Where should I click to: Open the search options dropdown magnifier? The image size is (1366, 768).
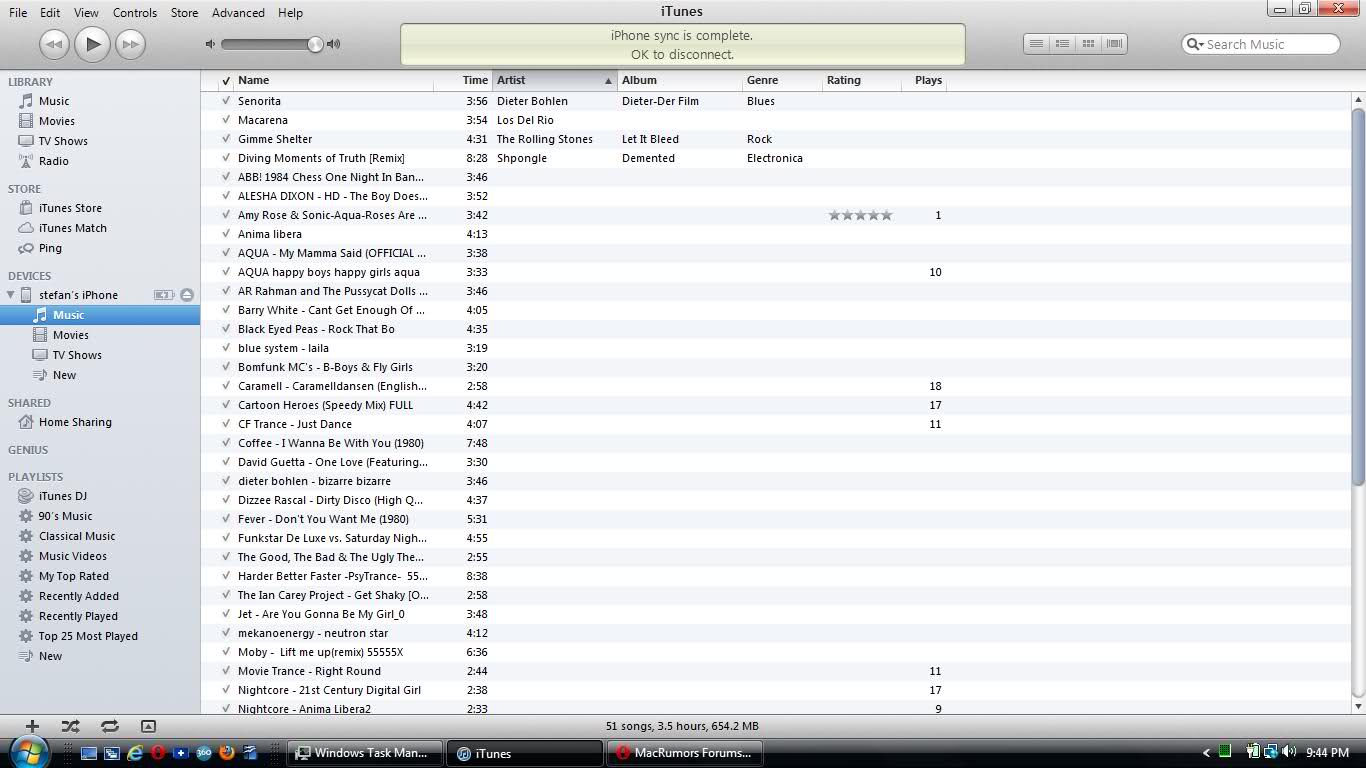1194,44
